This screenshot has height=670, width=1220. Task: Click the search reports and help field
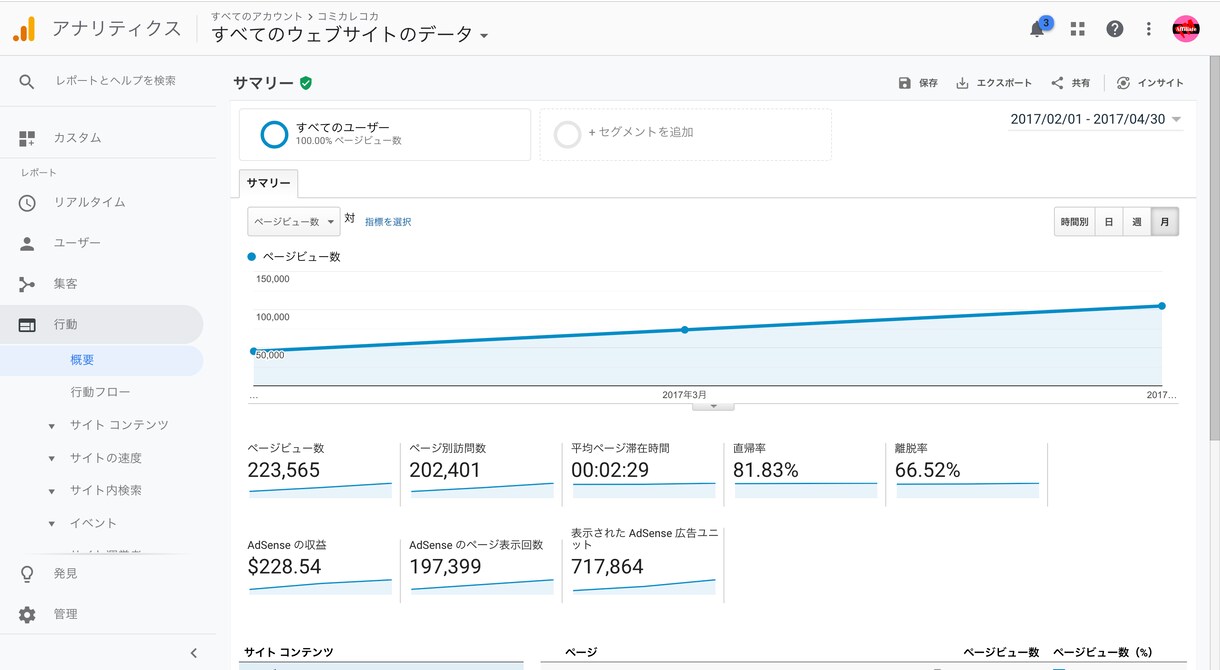(x=116, y=81)
